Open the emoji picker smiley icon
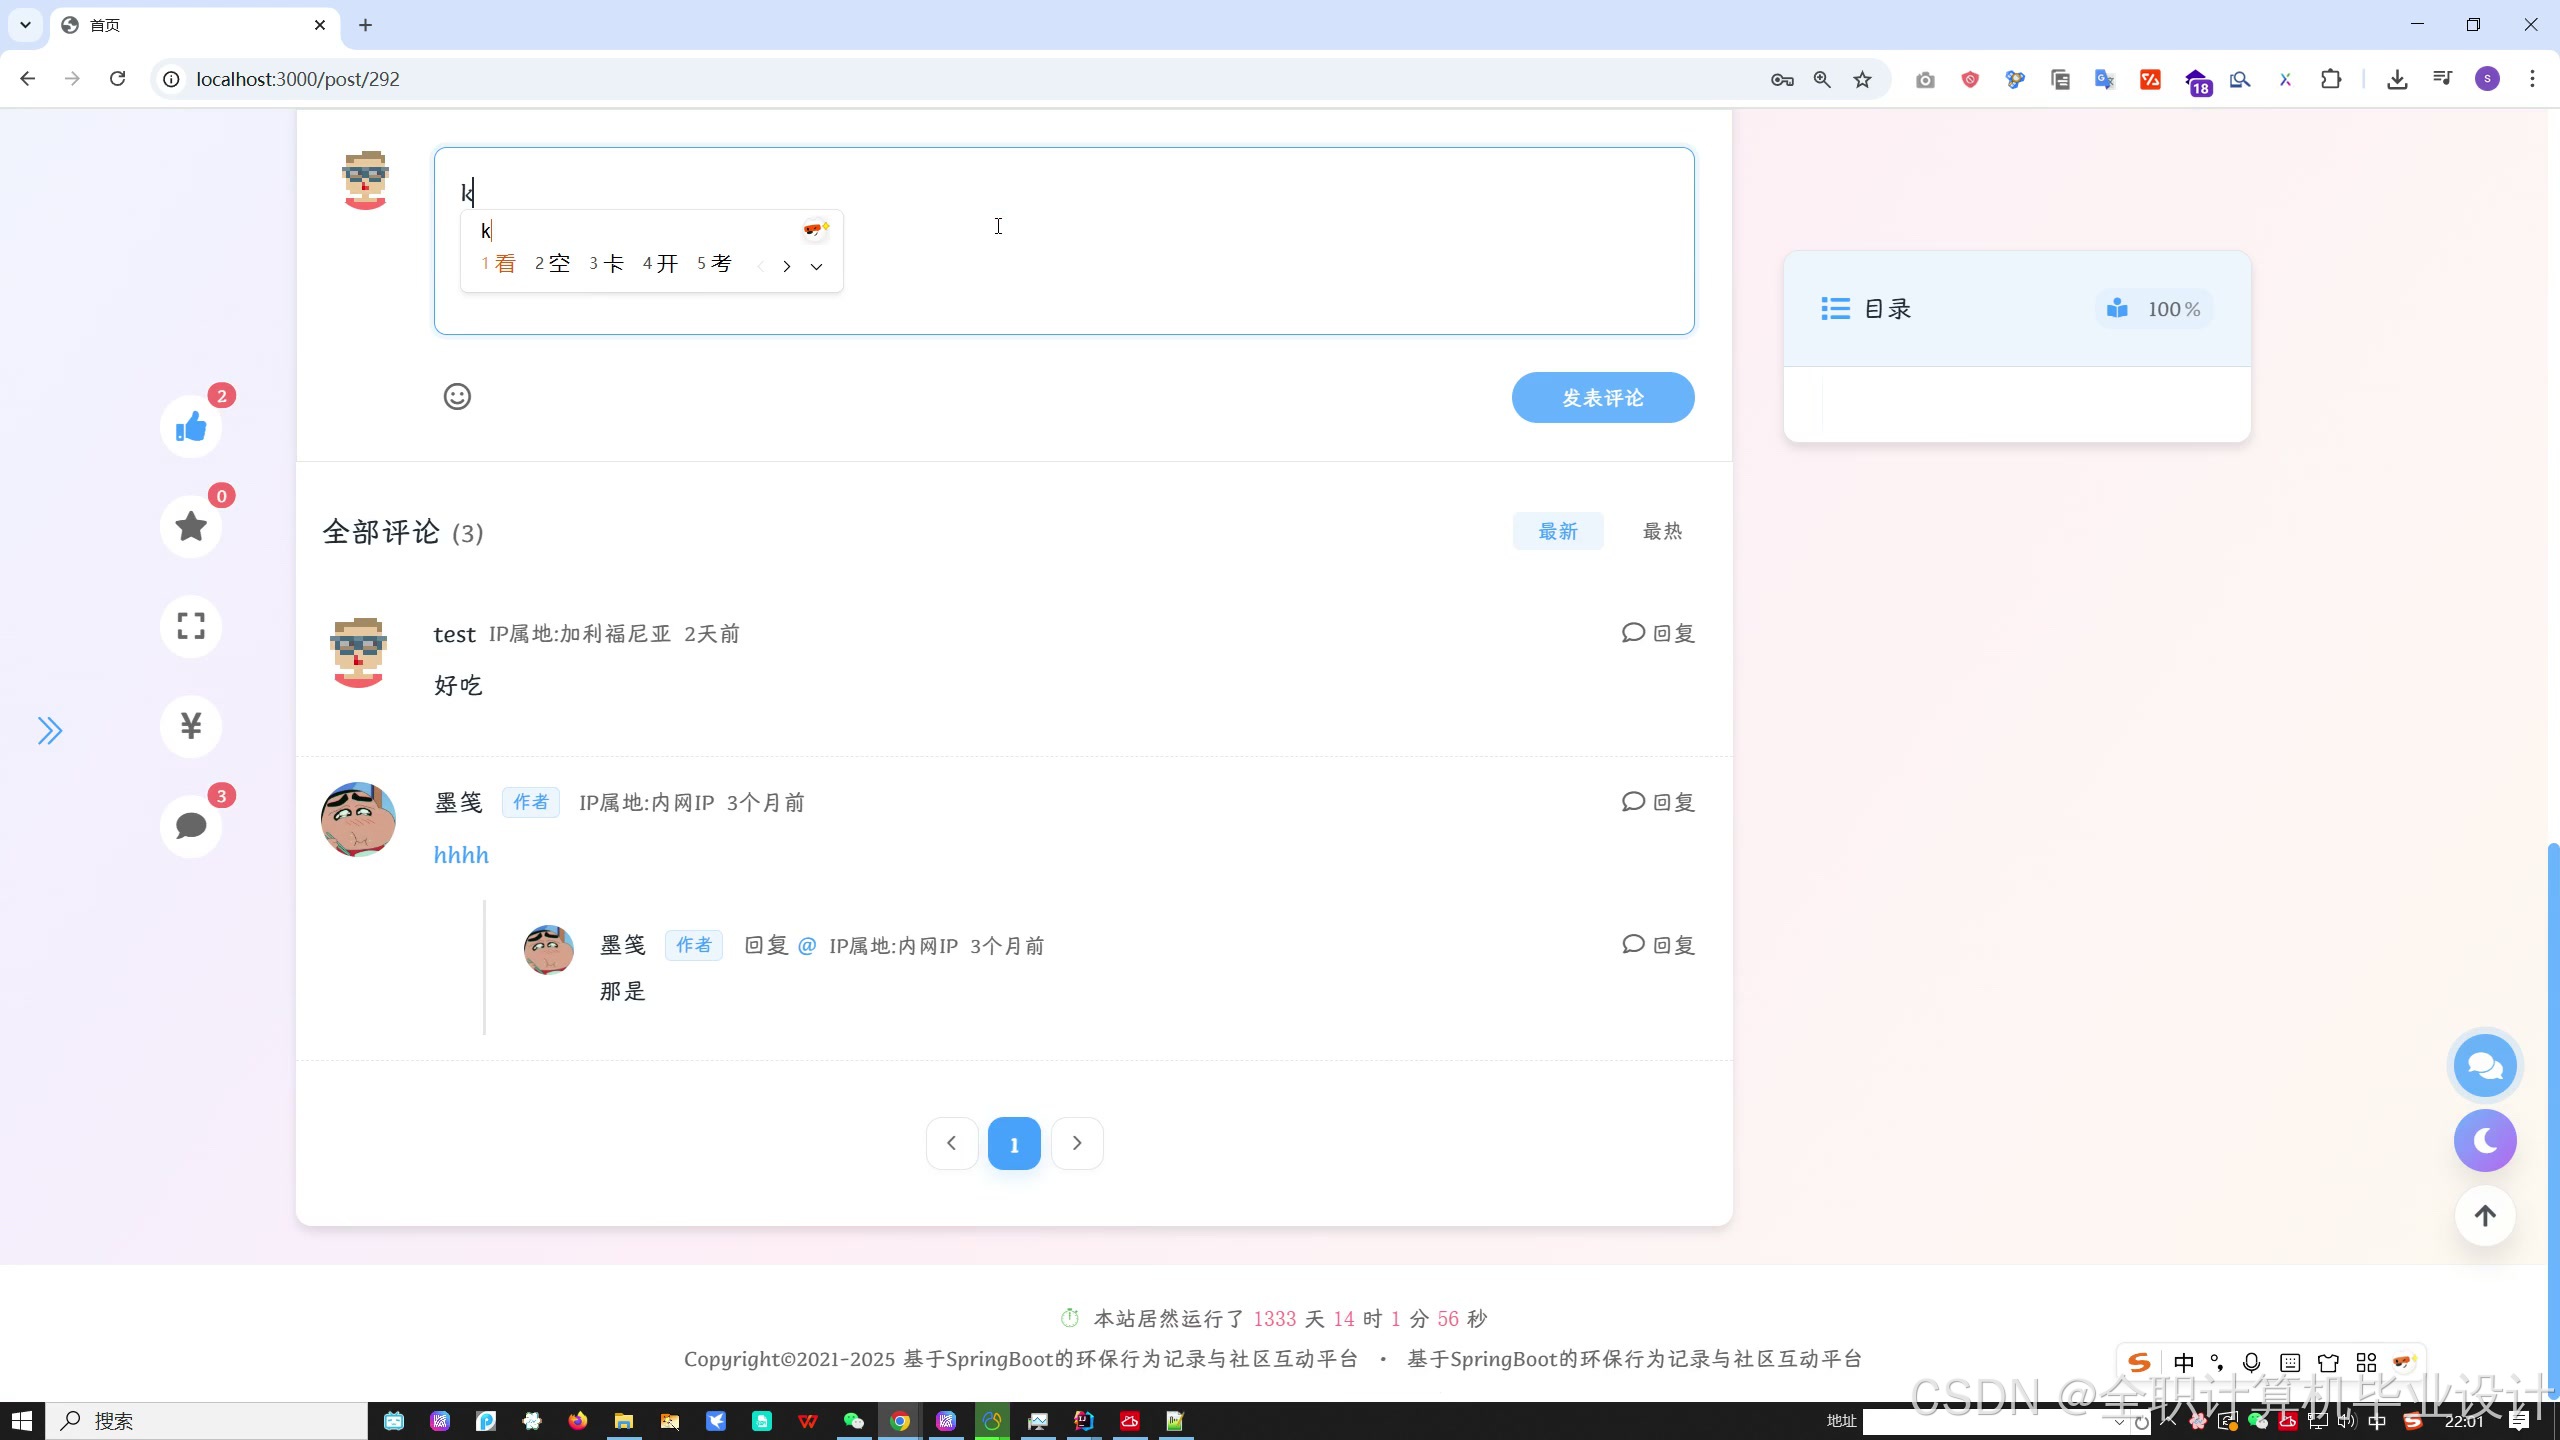The width and height of the screenshot is (2560, 1440). tap(457, 397)
